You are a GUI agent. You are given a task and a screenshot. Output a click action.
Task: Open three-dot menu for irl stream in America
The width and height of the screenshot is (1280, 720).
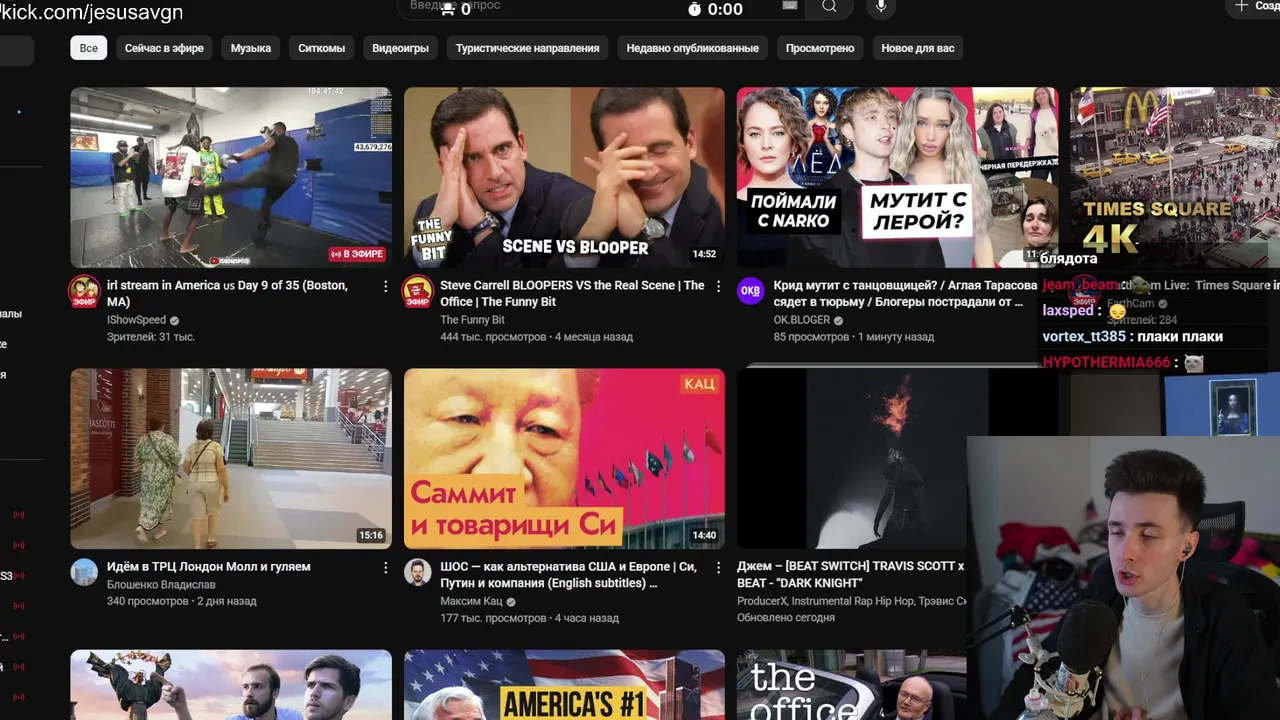coord(385,286)
